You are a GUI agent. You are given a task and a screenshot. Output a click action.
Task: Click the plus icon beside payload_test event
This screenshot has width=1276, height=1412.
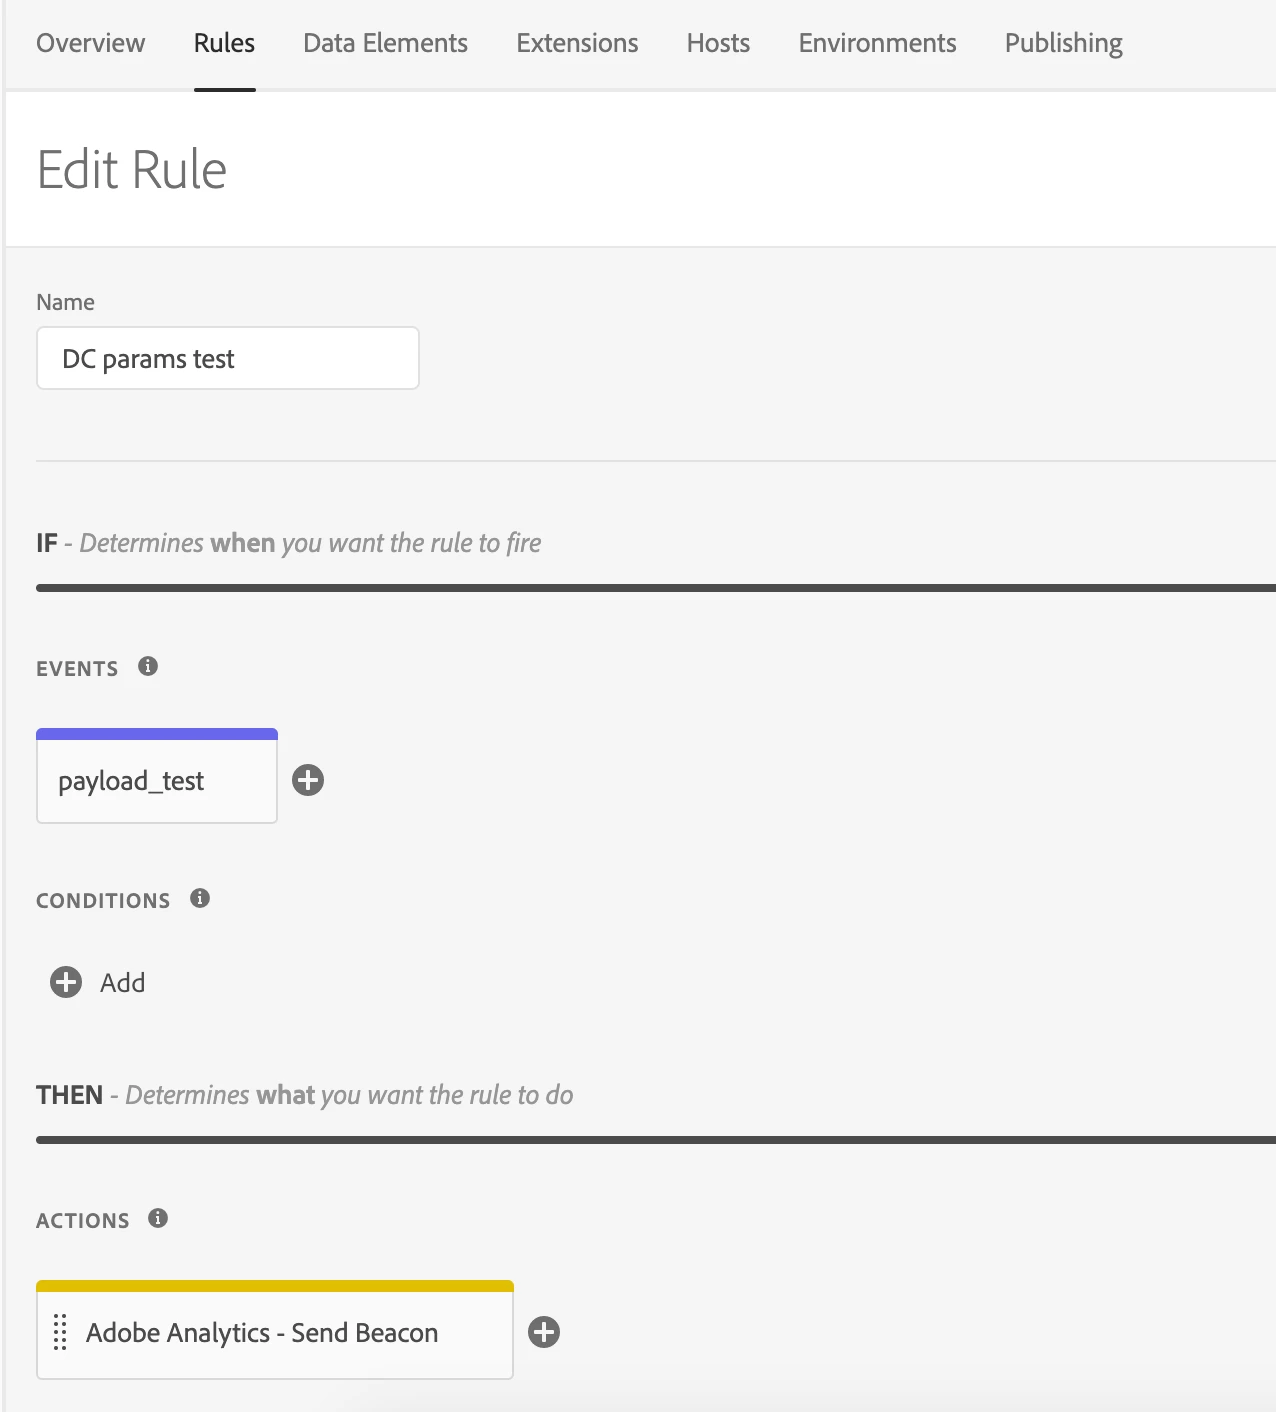308,780
